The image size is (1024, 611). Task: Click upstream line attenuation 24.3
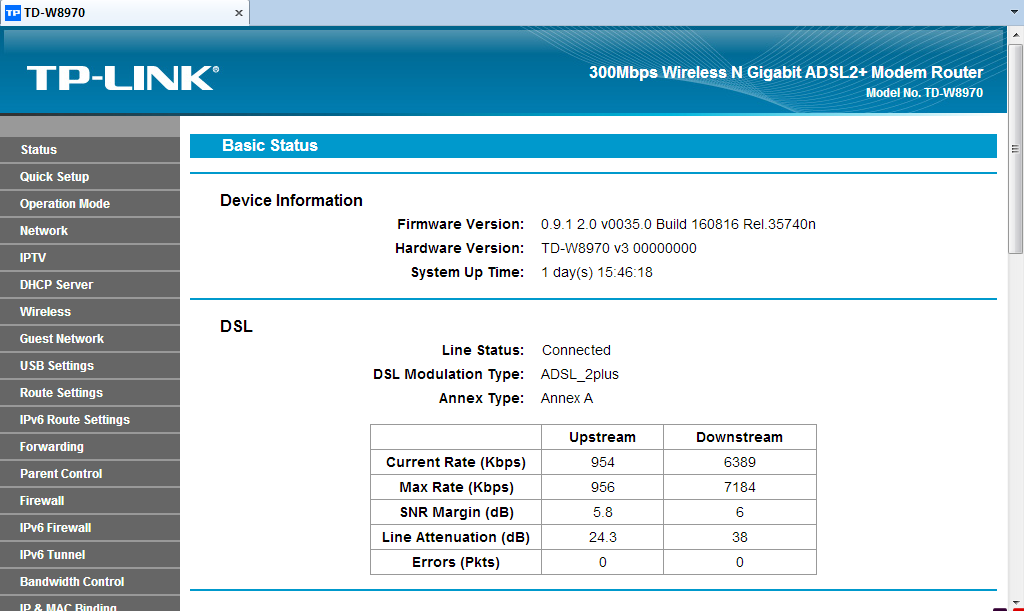tap(602, 537)
